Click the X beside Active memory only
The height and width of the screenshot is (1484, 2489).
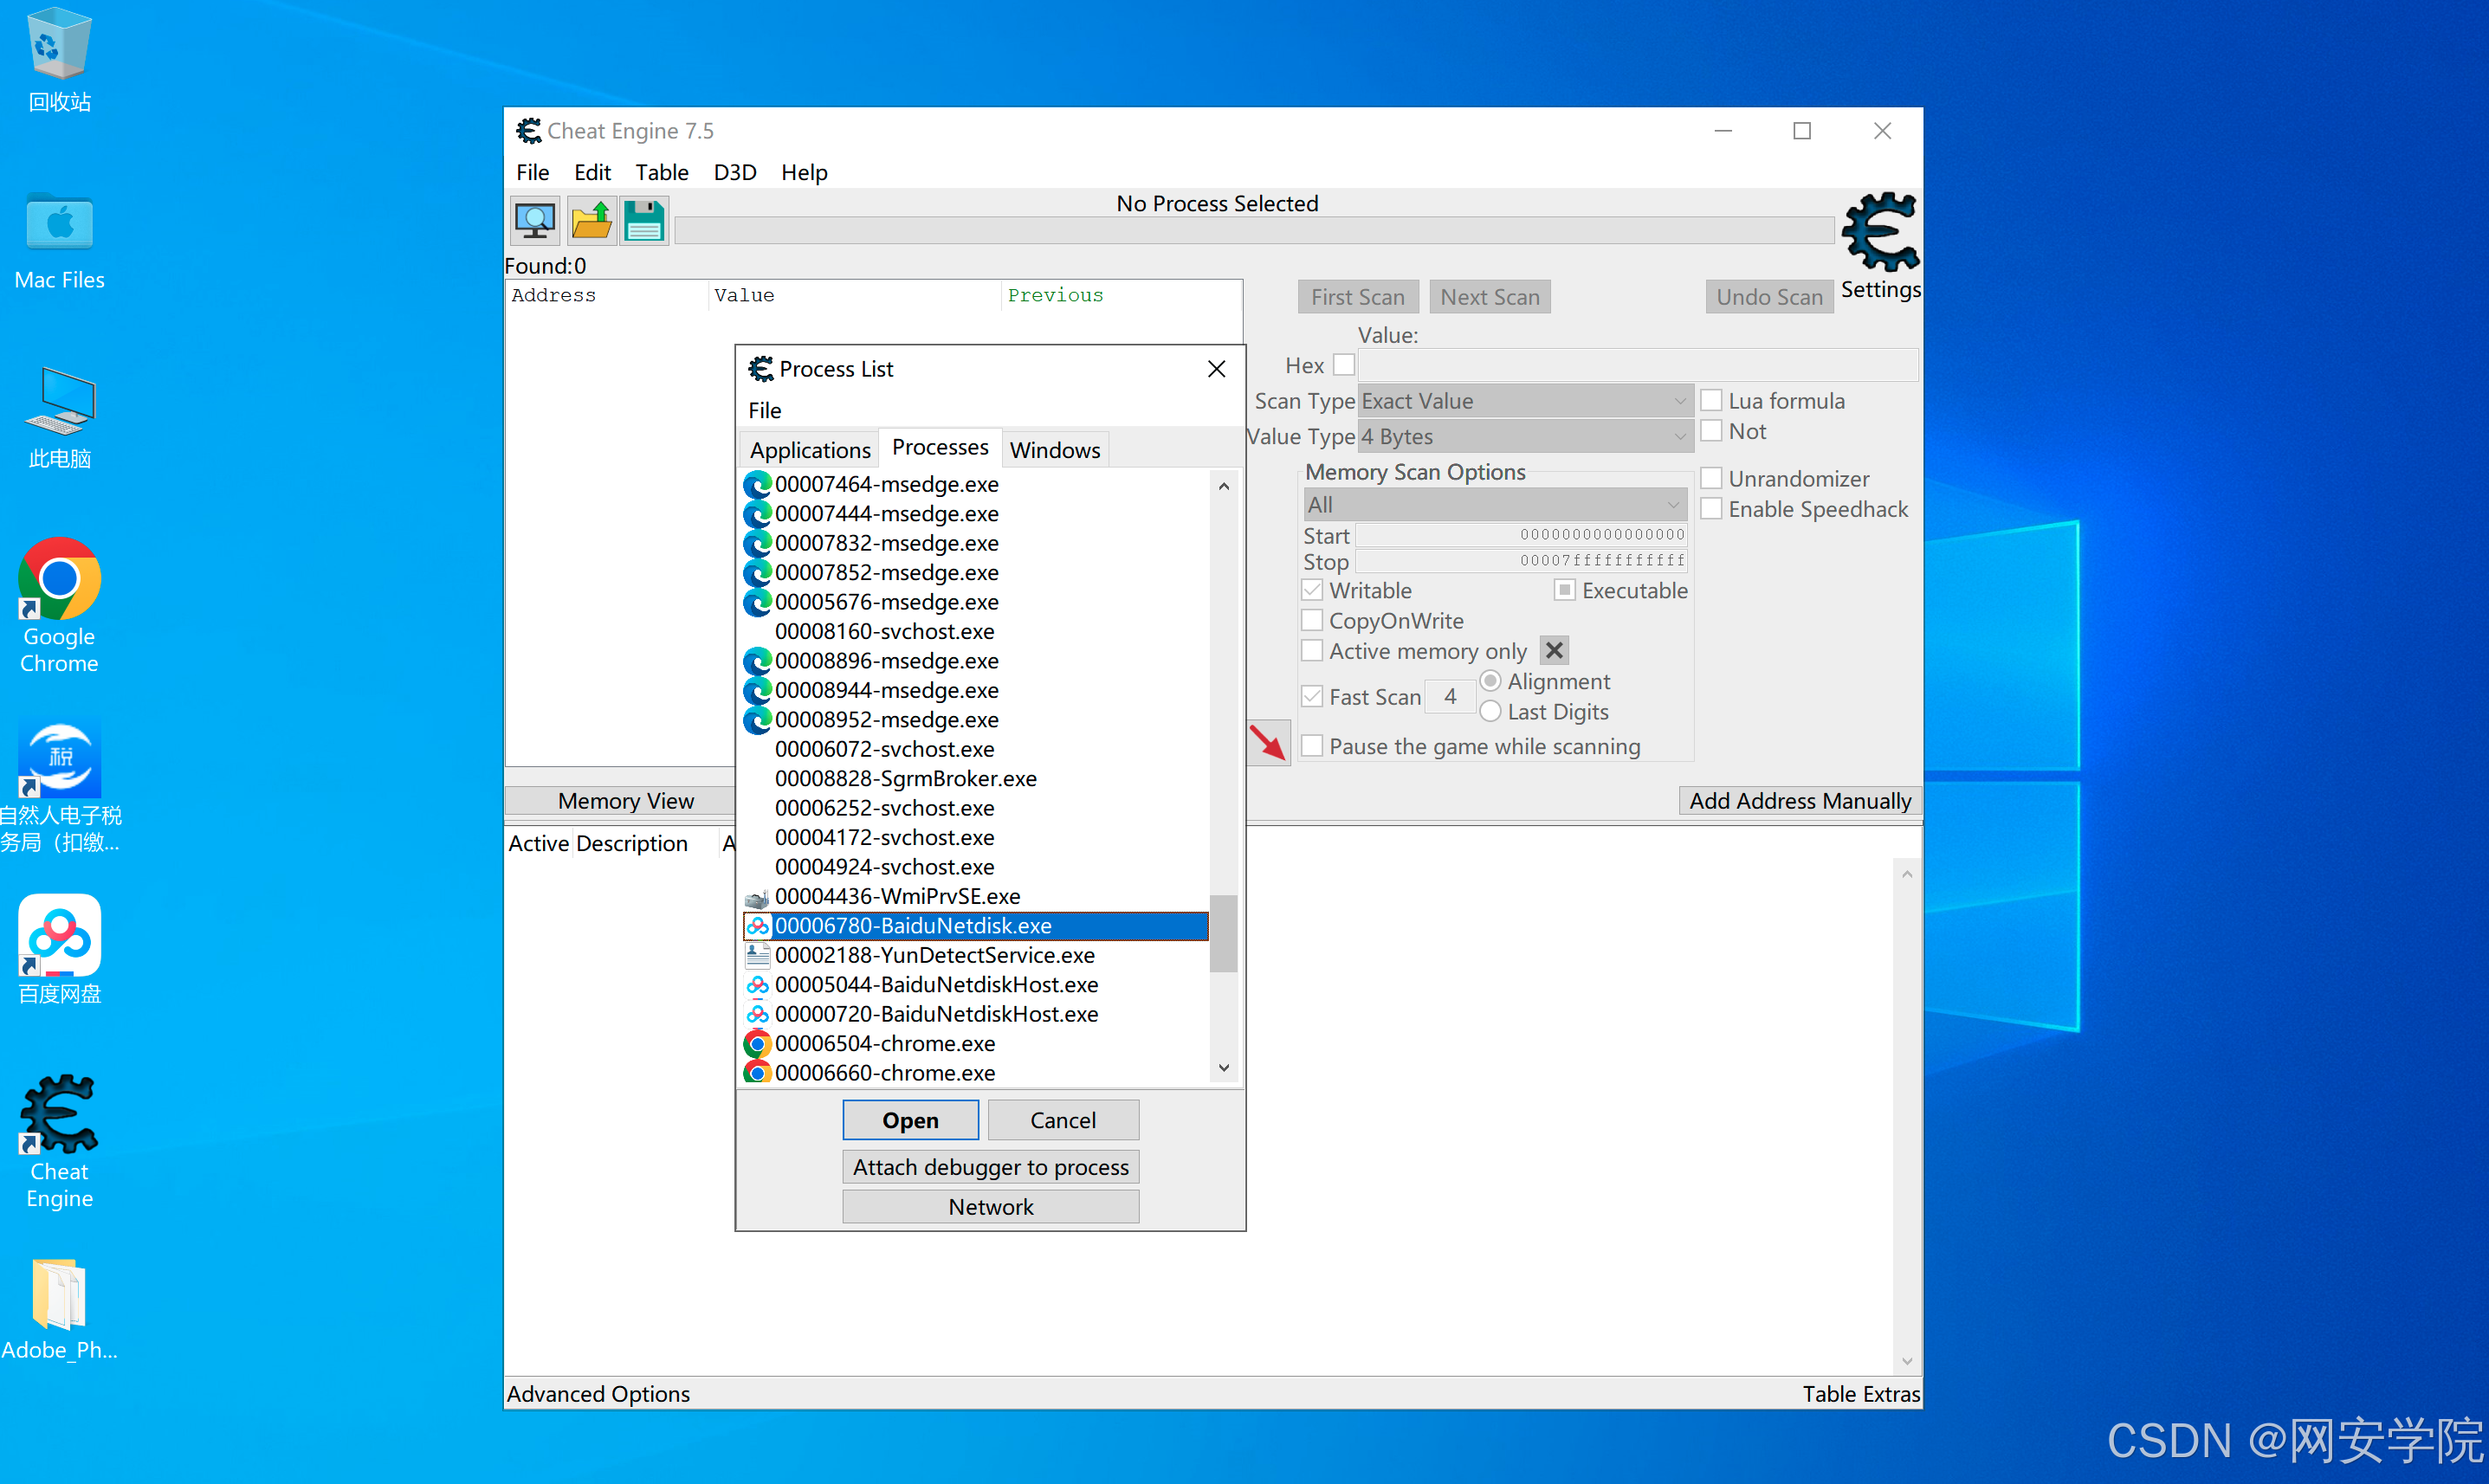pos(1554,651)
